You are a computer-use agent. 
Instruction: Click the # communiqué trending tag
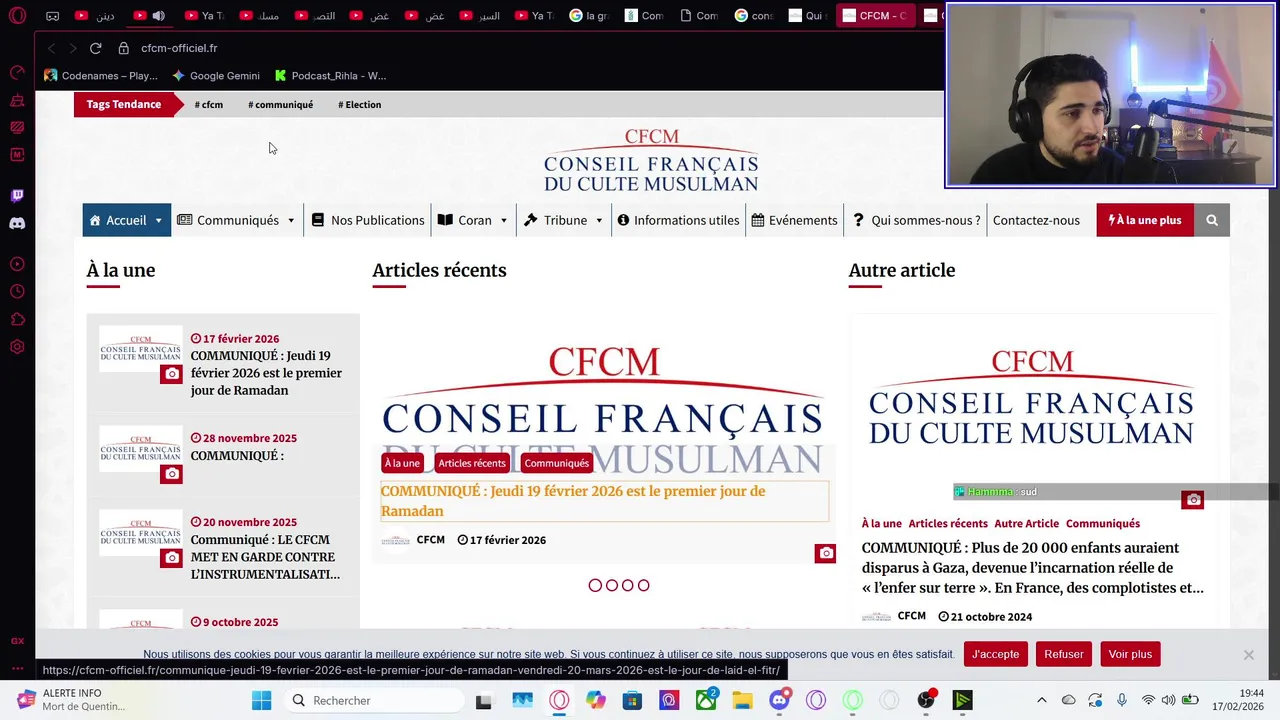coord(280,104)
